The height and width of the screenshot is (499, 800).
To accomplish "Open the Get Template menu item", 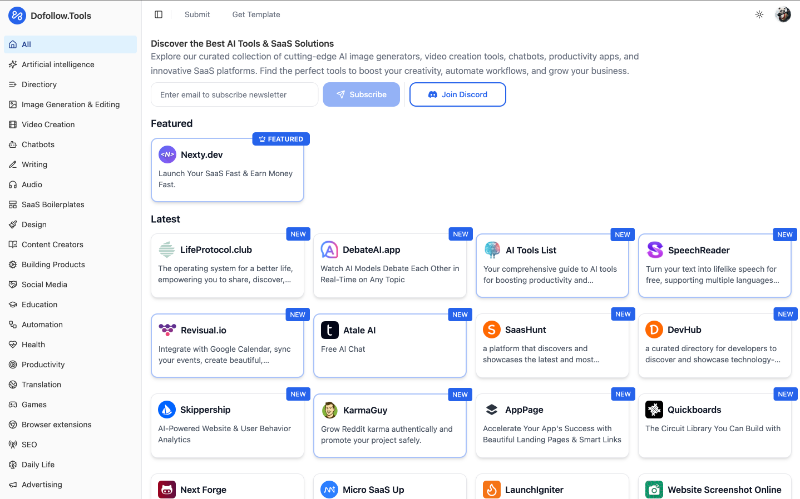I will [x=256, y=15].
